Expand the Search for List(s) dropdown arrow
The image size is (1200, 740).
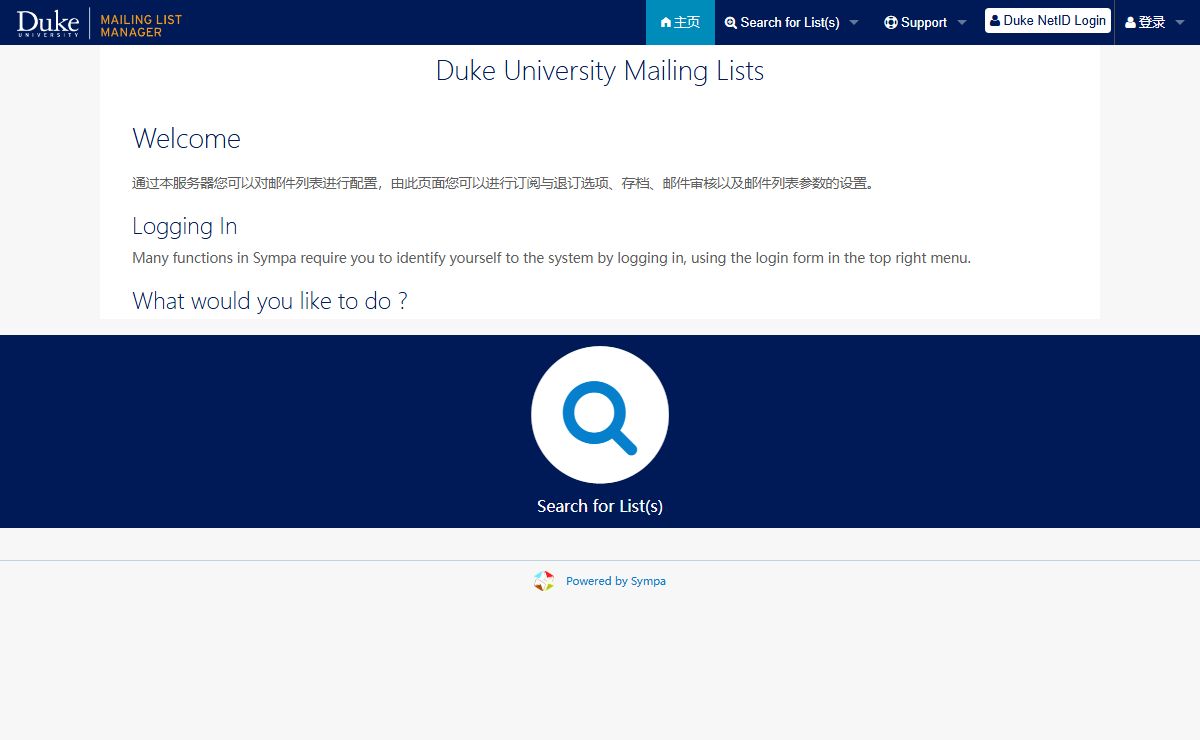[x=854, y=22]
